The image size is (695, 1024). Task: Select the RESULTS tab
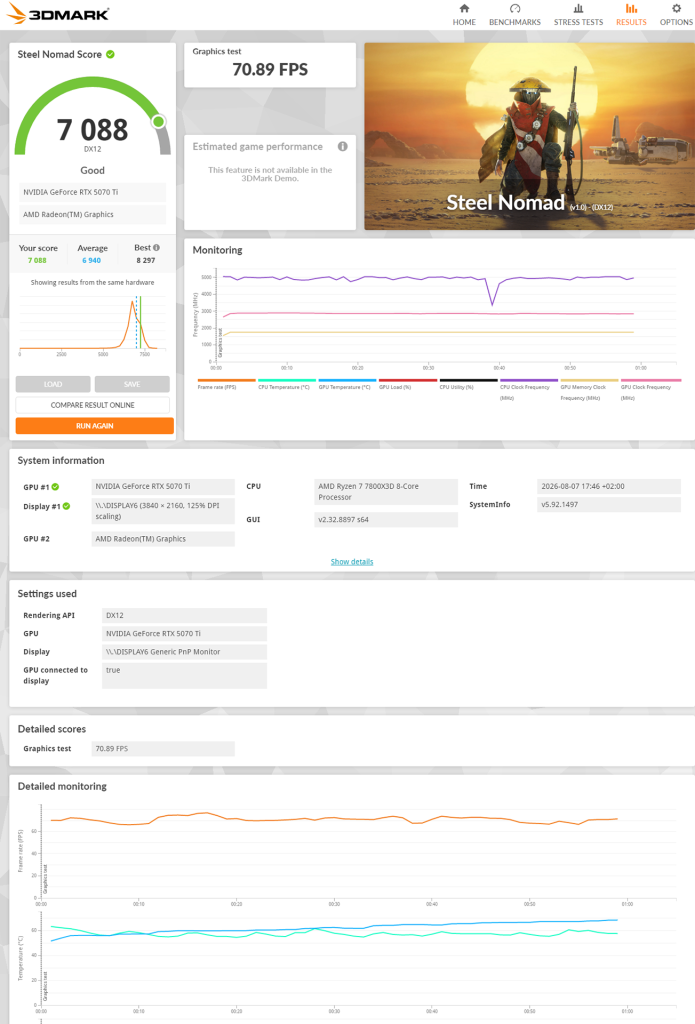[631, 14]
